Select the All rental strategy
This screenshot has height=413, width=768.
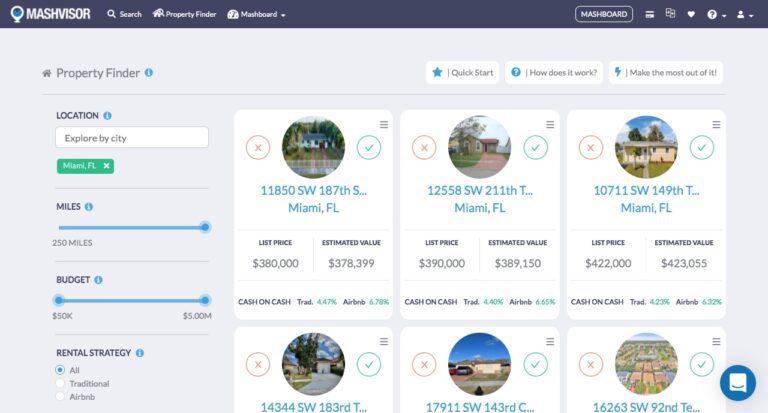point(60,370)
